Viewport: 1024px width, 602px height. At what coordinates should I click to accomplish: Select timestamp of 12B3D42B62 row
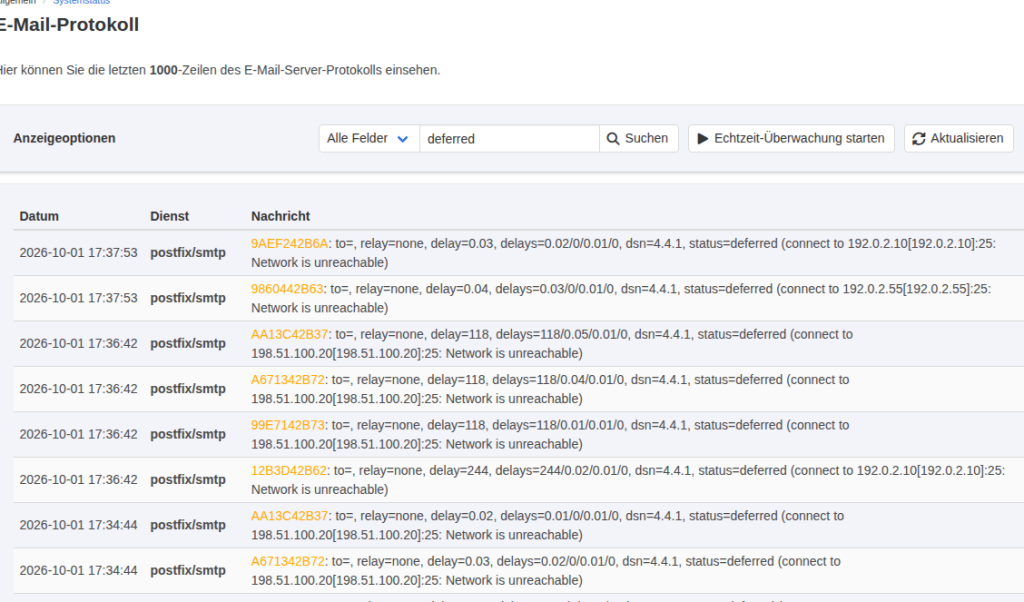pyautogui.click(x=78, y=479)
